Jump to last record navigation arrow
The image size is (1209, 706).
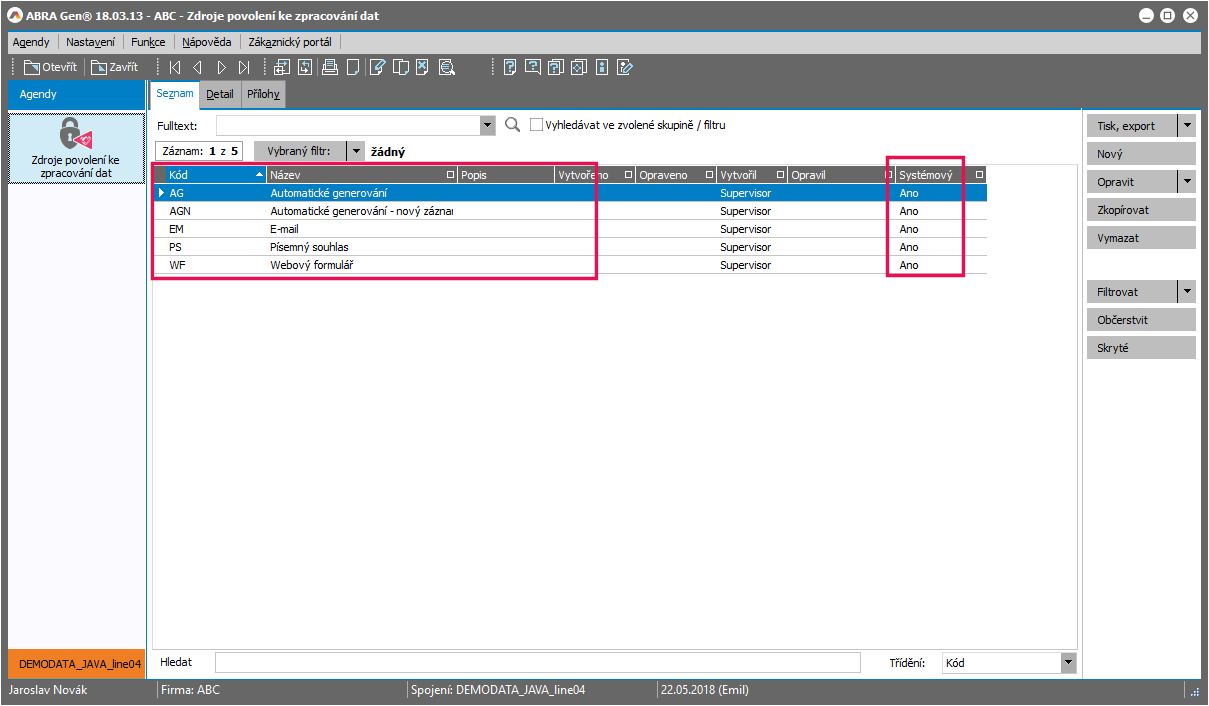(244, 68)
